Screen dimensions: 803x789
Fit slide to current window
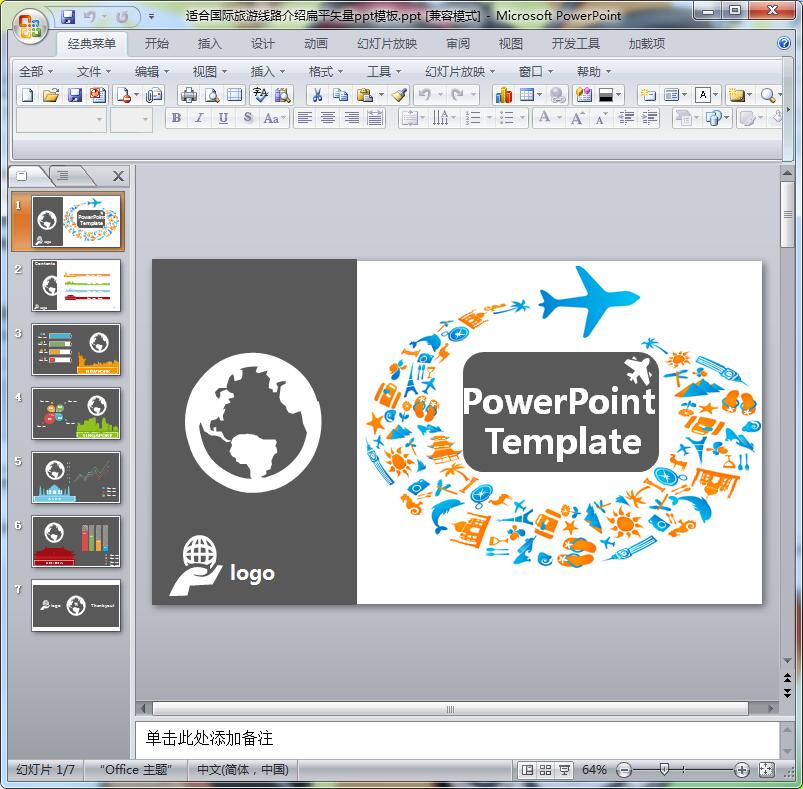[x=766, y=769]
